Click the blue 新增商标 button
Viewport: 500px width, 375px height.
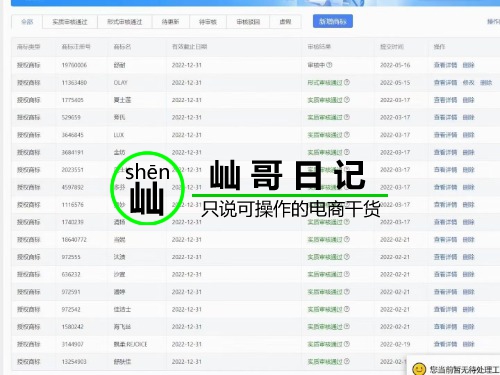click(333, 21)
